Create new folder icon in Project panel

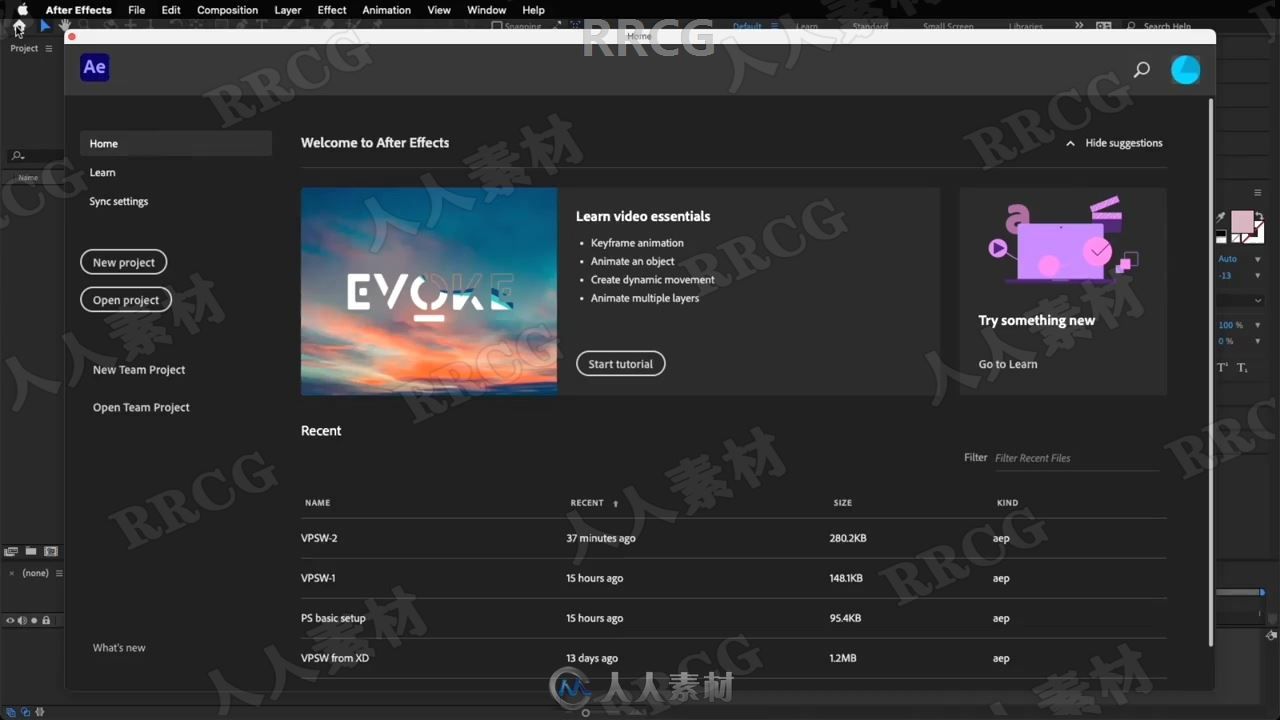tap(31, 551)
